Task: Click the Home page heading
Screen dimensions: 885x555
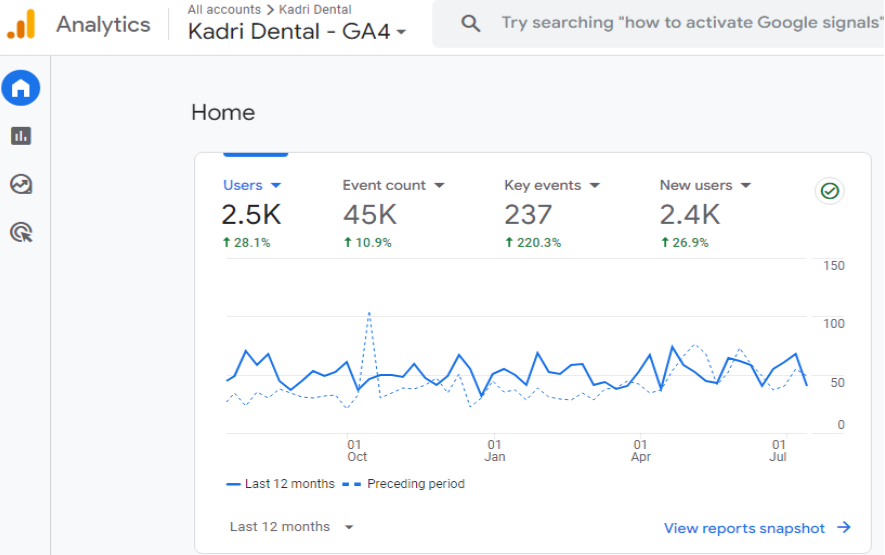Action: click(223, 112)
